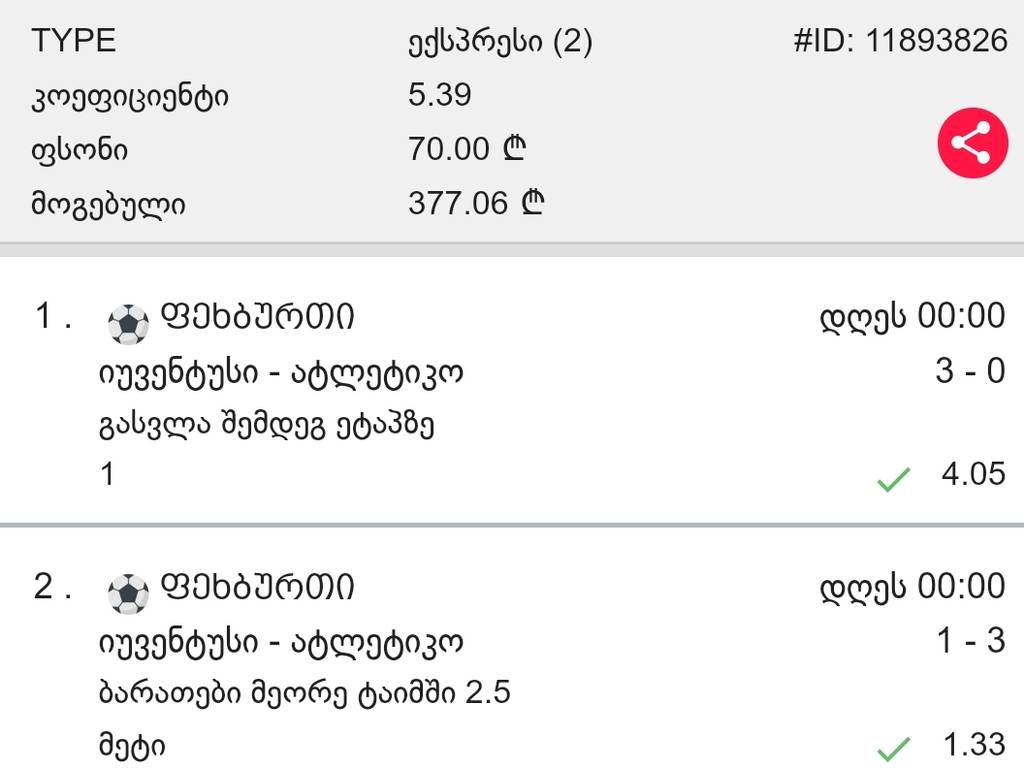Click the მეტი selection on bet 2

point(132,747)
